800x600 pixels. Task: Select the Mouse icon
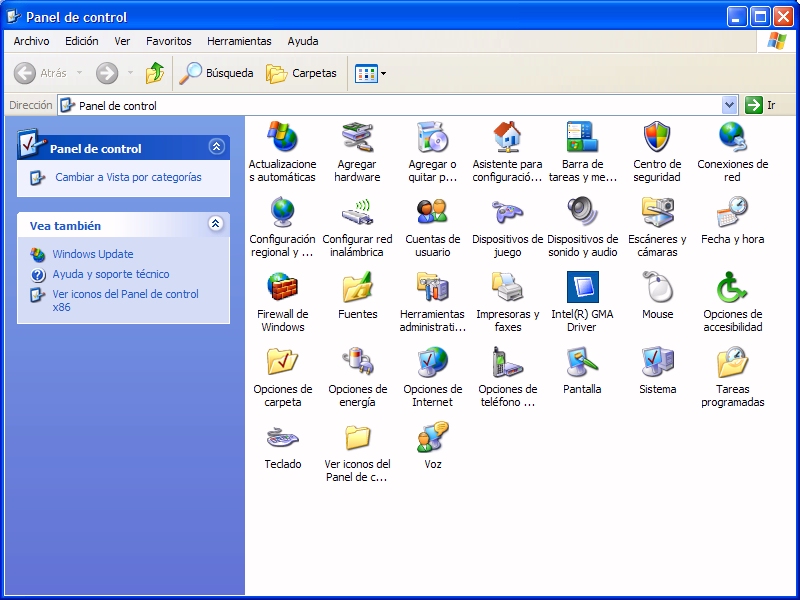pos(657,287)
